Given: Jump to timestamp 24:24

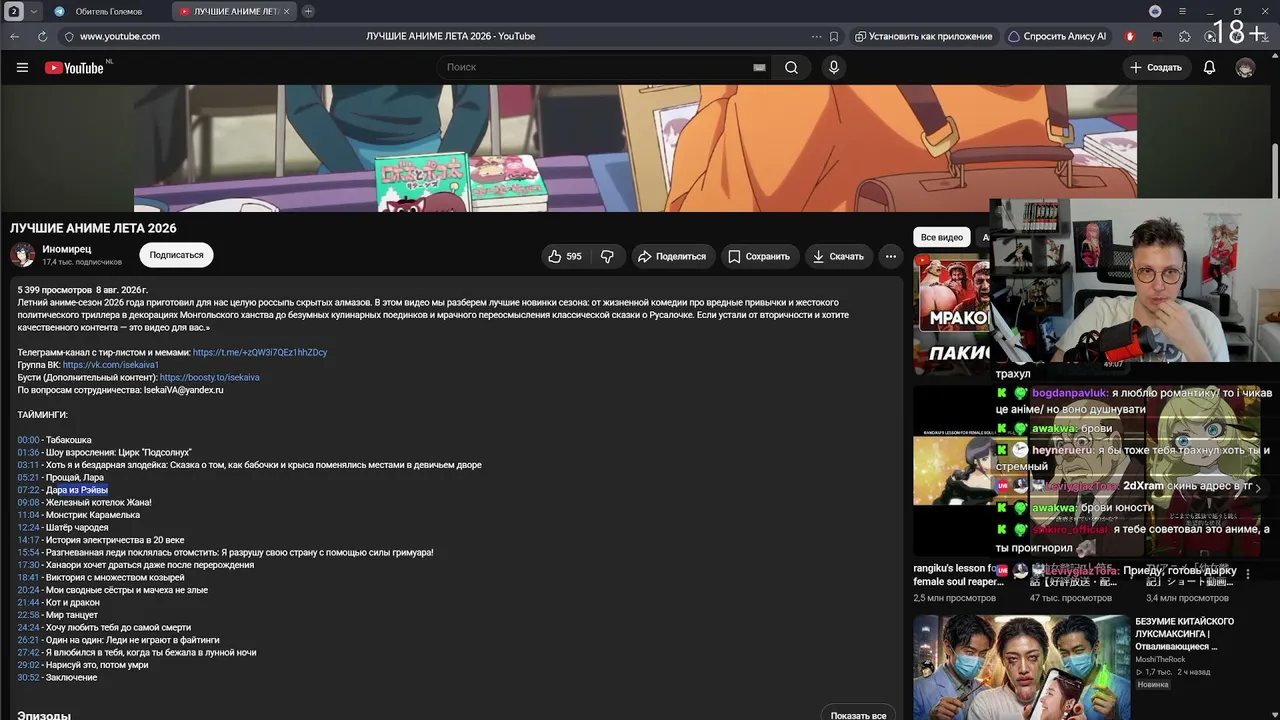Looking at the screenshot, I should pos(28,627).
